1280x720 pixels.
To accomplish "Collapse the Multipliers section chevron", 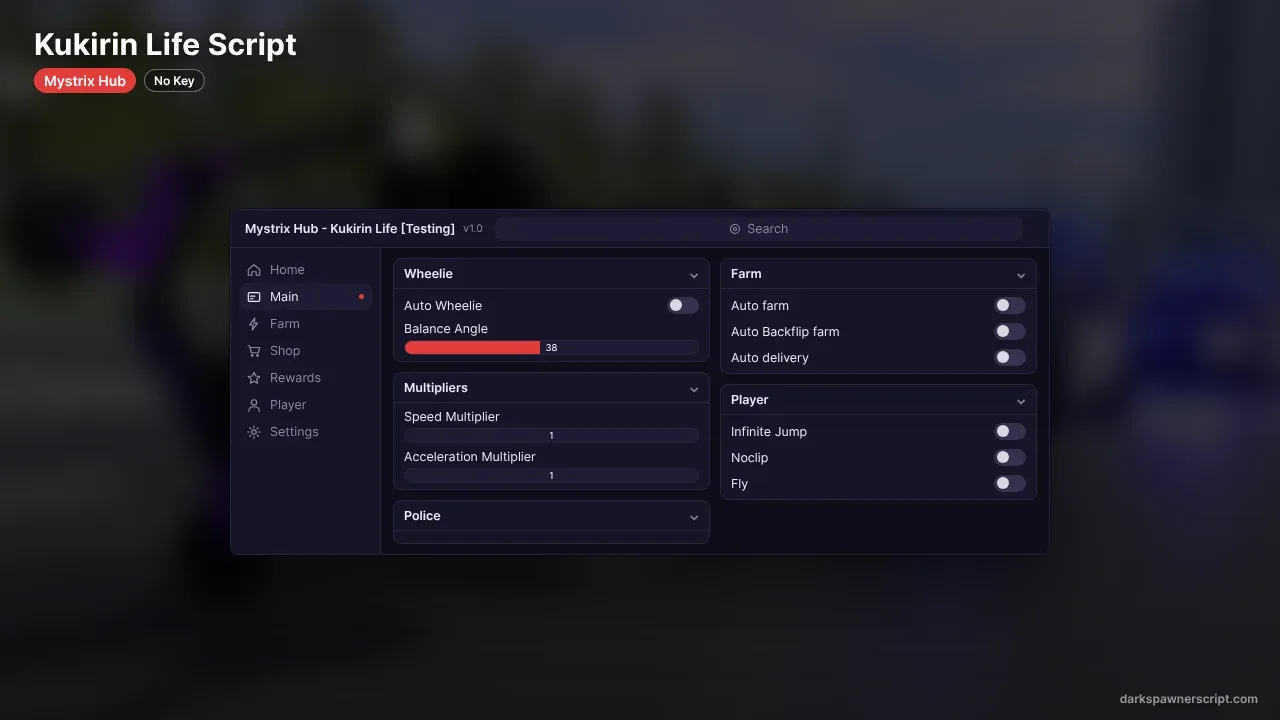I will [x=694, y=389].
